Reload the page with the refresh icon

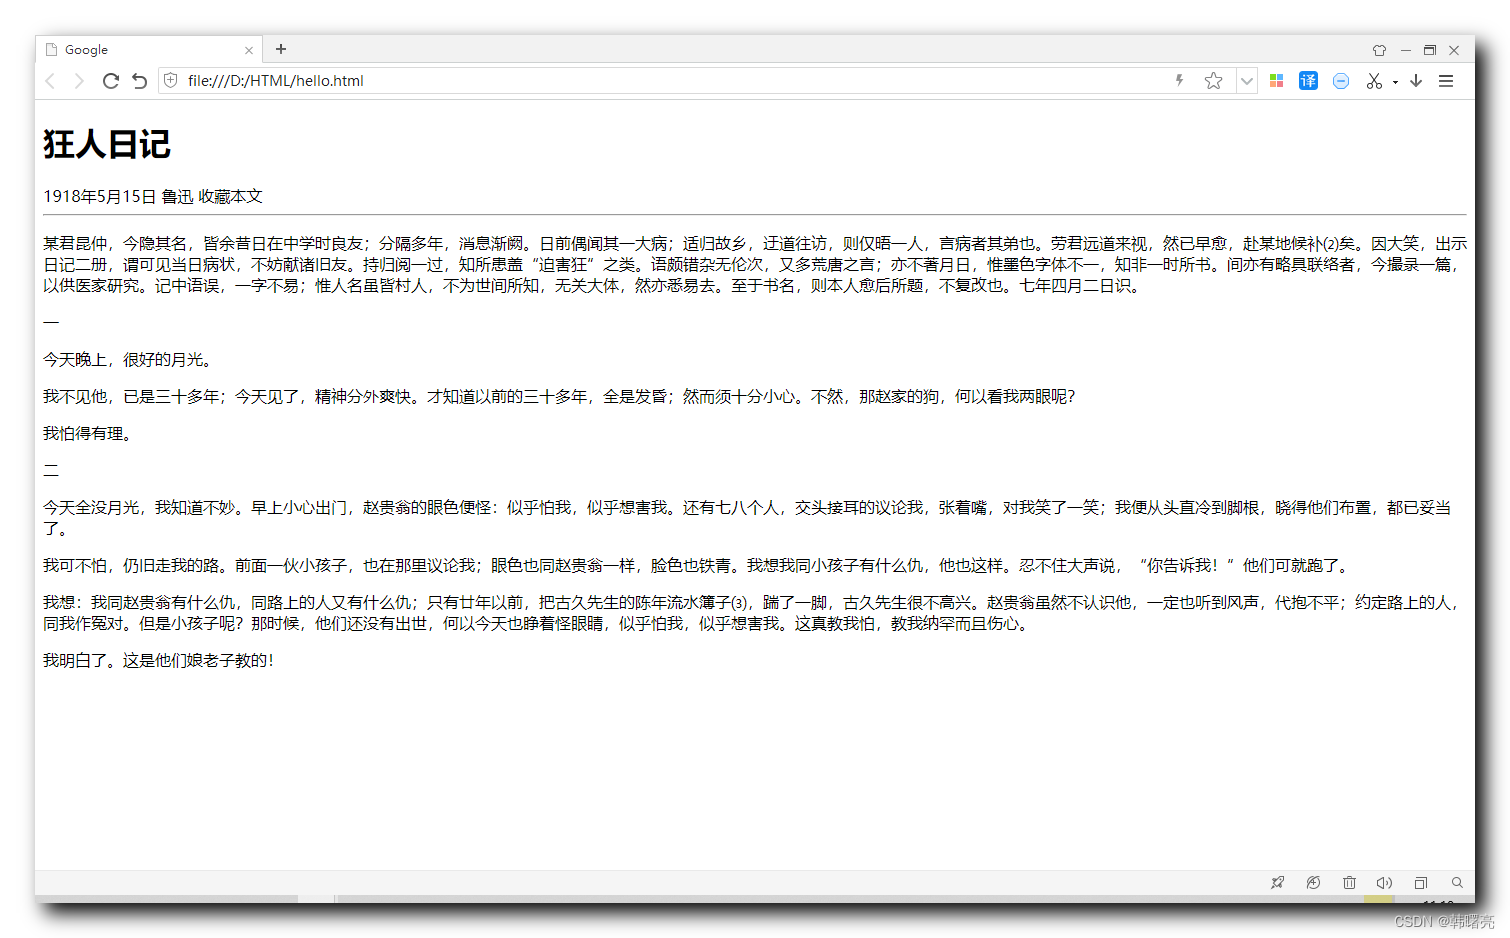pyautogui.click(x=111, y=81)
